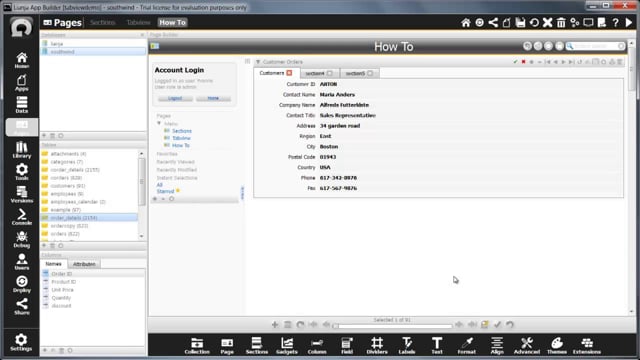Open the Share workspace in sidebar
The height and width of the screenshot is (360, 640).
(x=22, y=307)
